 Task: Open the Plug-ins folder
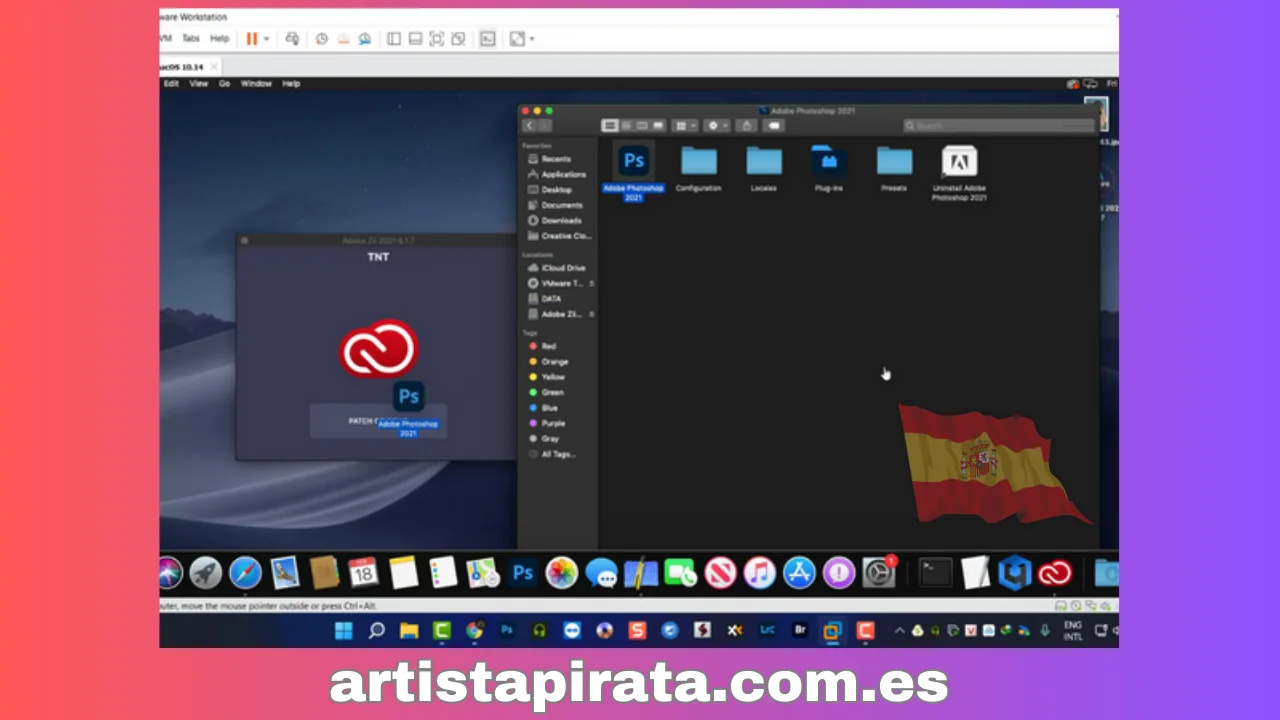point(828,161)
